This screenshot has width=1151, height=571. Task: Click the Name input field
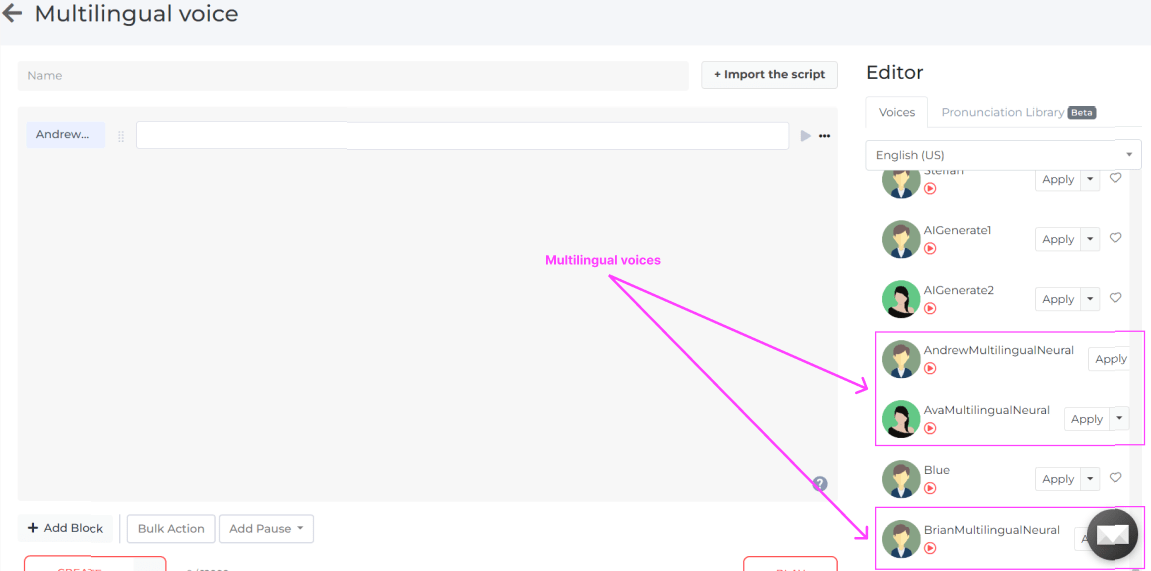[353, 76]
